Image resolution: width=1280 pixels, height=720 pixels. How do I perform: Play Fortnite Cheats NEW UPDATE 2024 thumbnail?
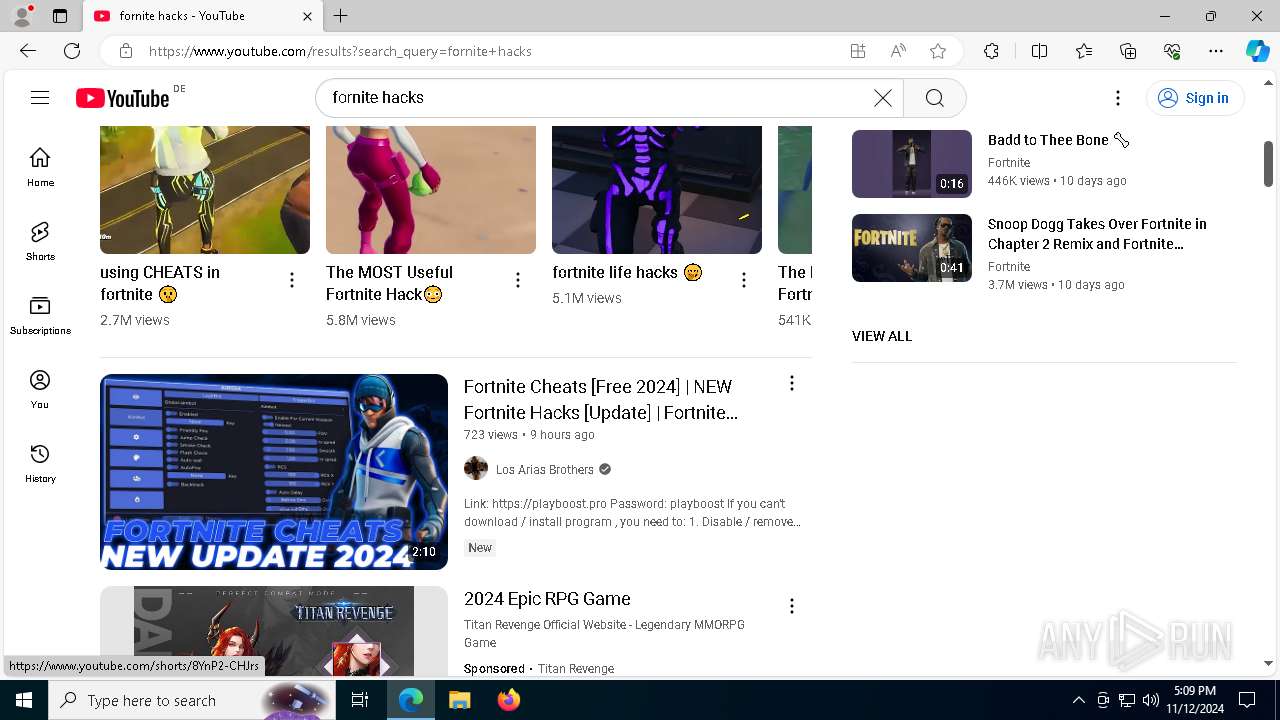(x=274, y=472)
